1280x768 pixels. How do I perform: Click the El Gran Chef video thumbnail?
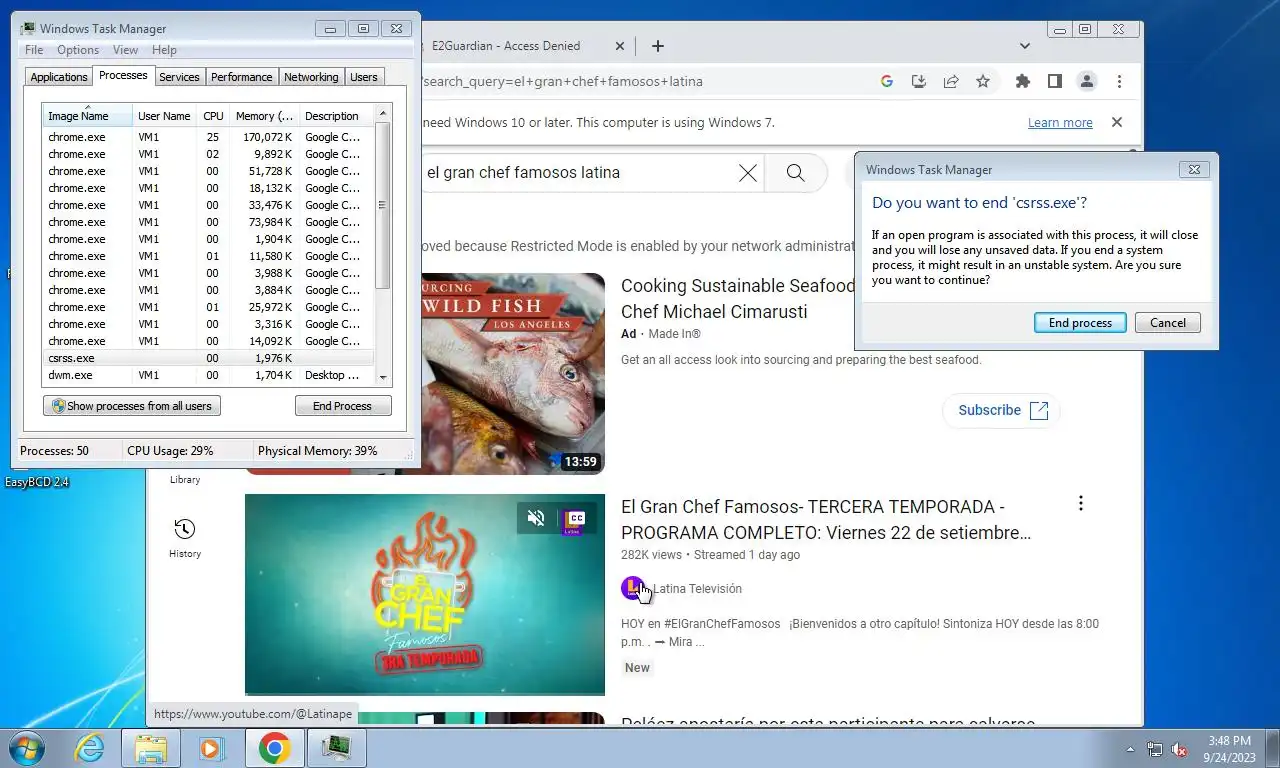(425, 594)
